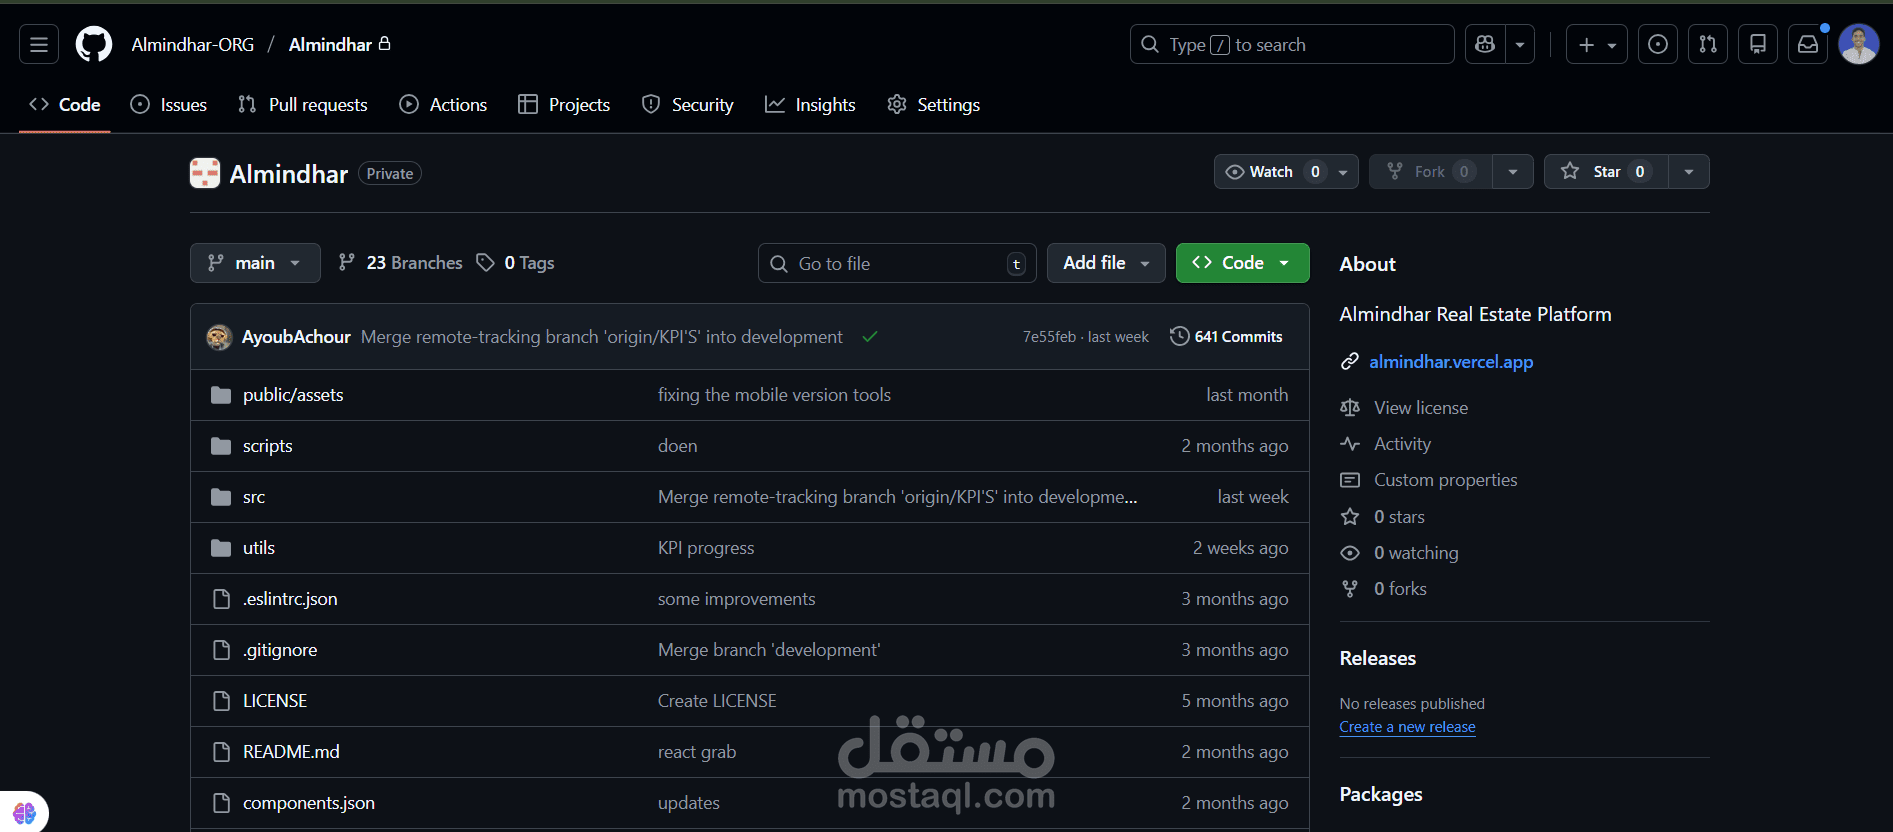Open commit message 'Create LICENSE'
The image size is (1893, 832).
coord(717,701)
